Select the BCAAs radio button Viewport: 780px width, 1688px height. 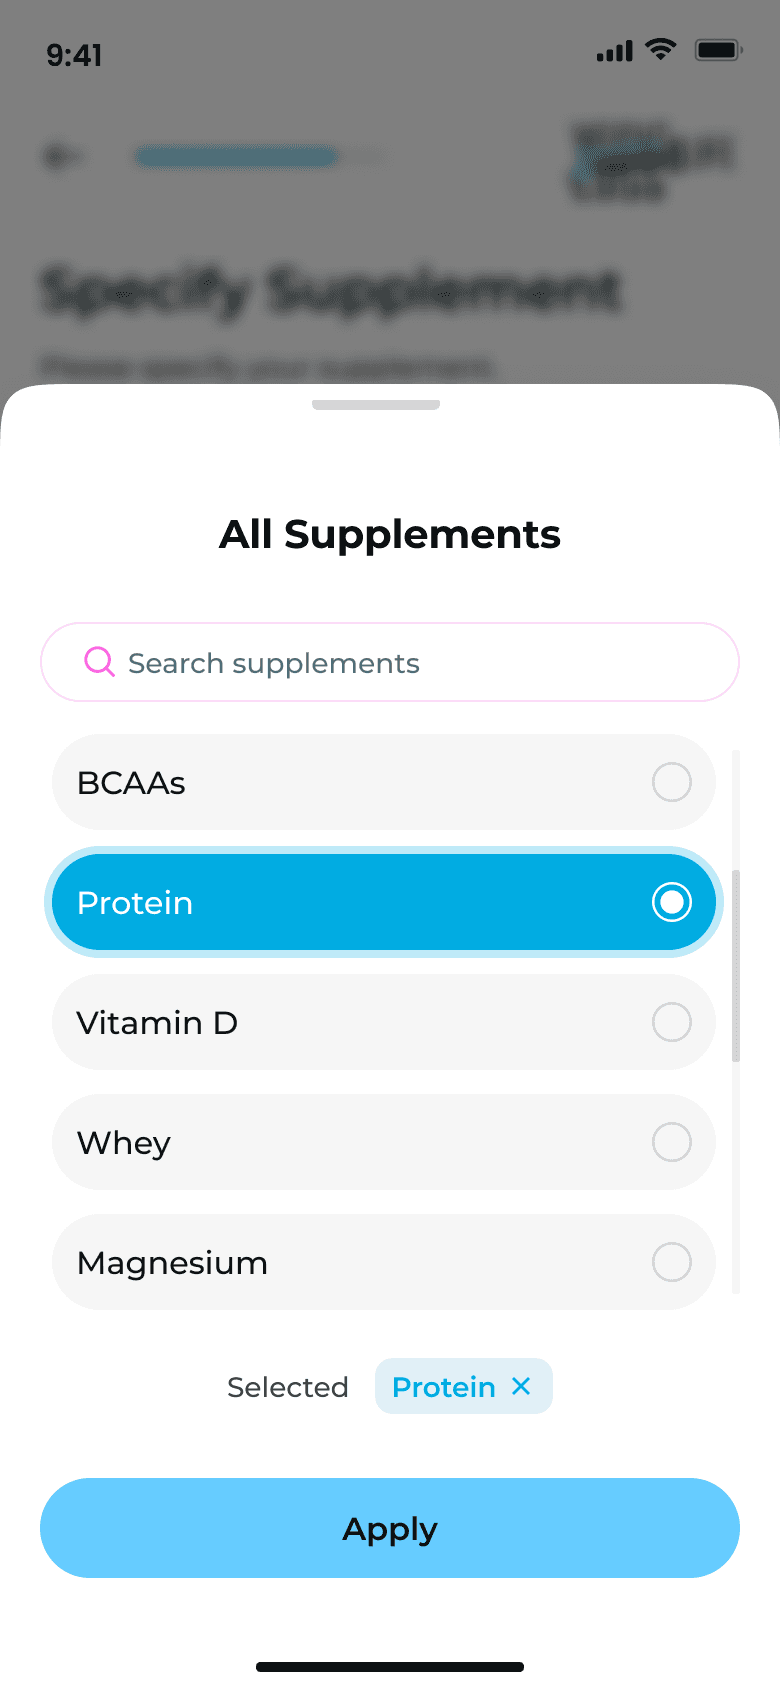pos(671,782)
